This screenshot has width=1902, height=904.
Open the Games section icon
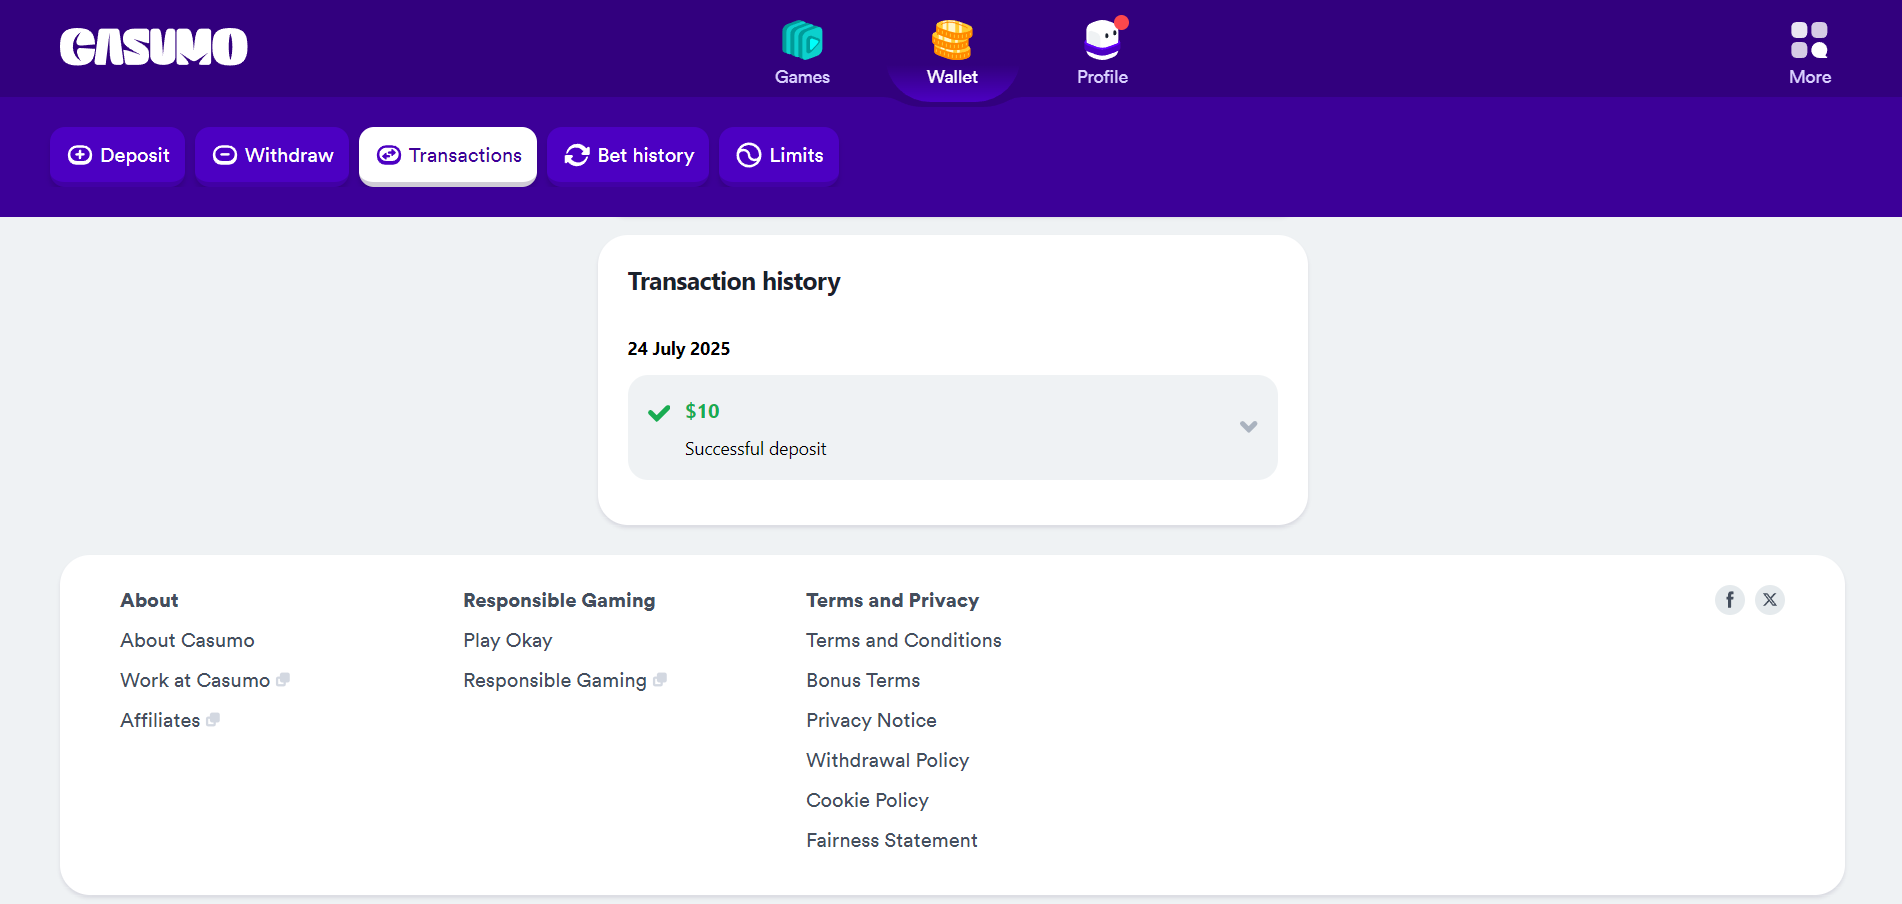tap(802, 40)
